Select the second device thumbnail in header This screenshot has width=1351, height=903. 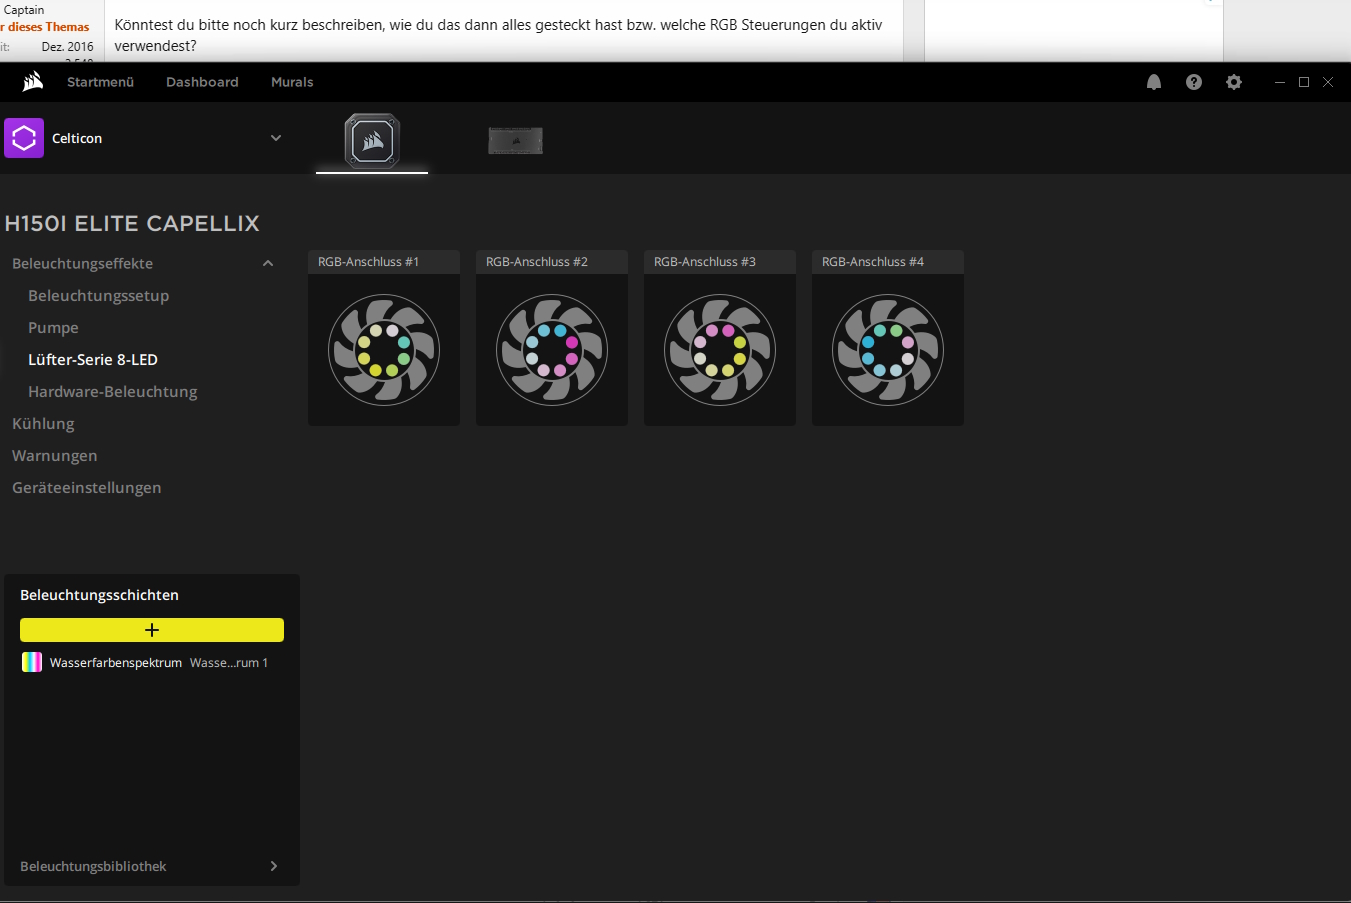515,141
